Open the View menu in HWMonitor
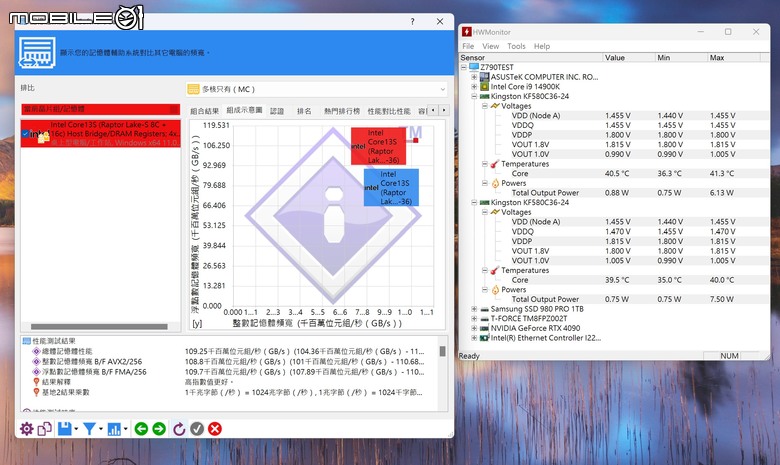This screenshot has width=780, height=465. click(490, 46)
